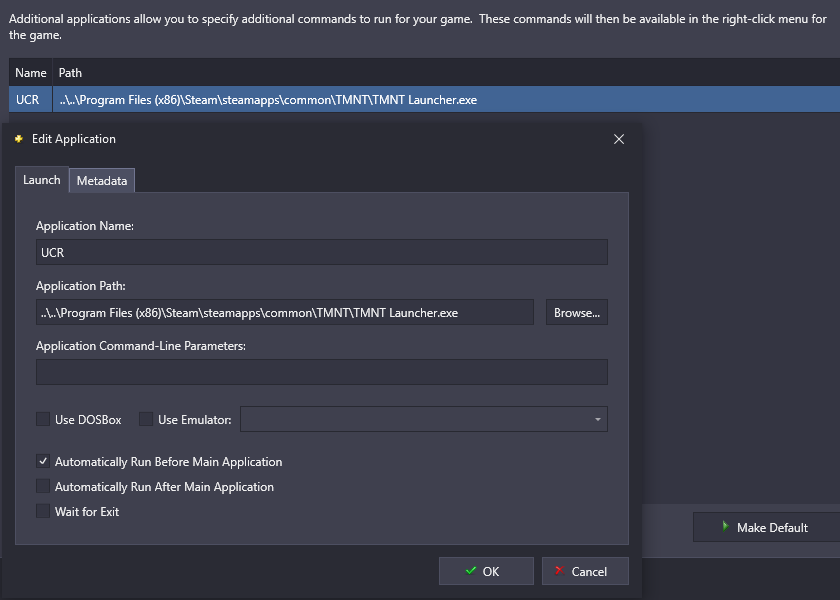Select the Launch tab
The image size is (840, 600).
(42, 179)
